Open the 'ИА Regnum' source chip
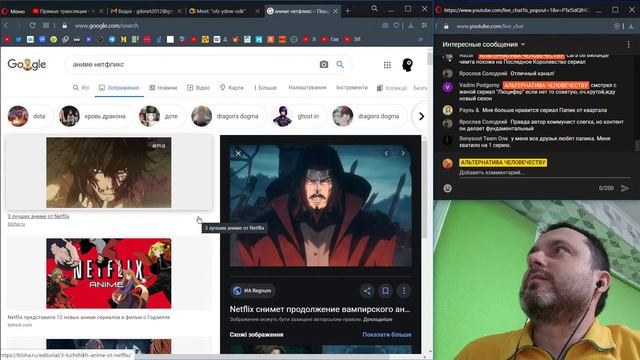640x360 pixels. click(253, 291)
